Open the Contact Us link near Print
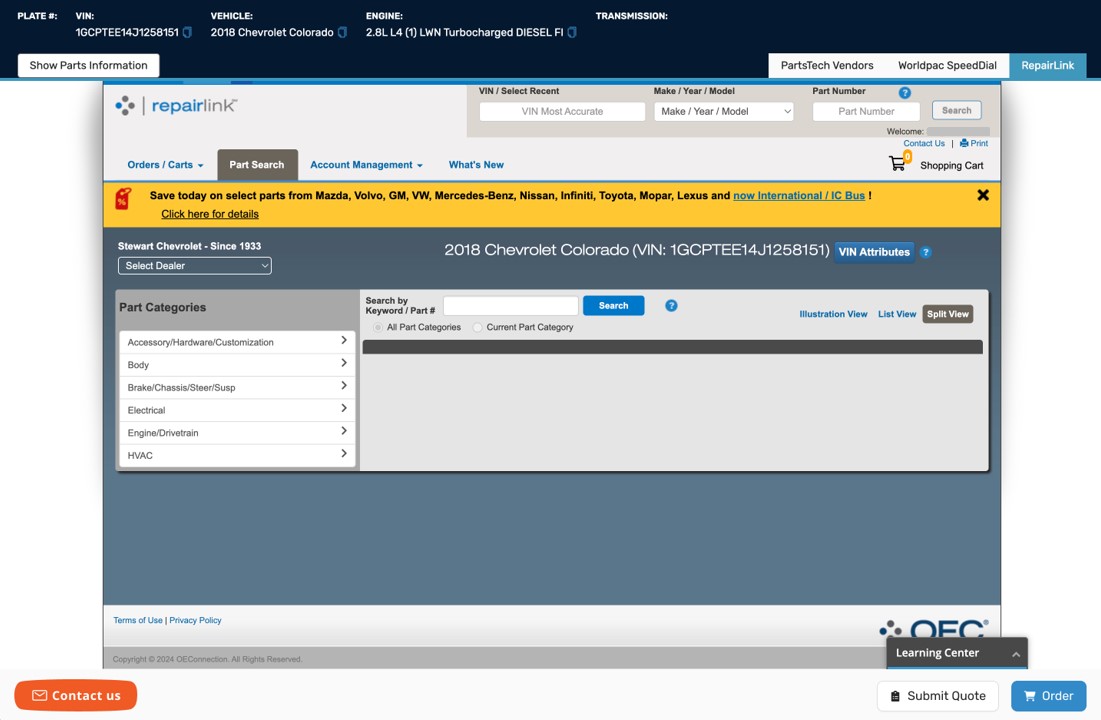Screen dimensions: 1101x720 point(923,143)
